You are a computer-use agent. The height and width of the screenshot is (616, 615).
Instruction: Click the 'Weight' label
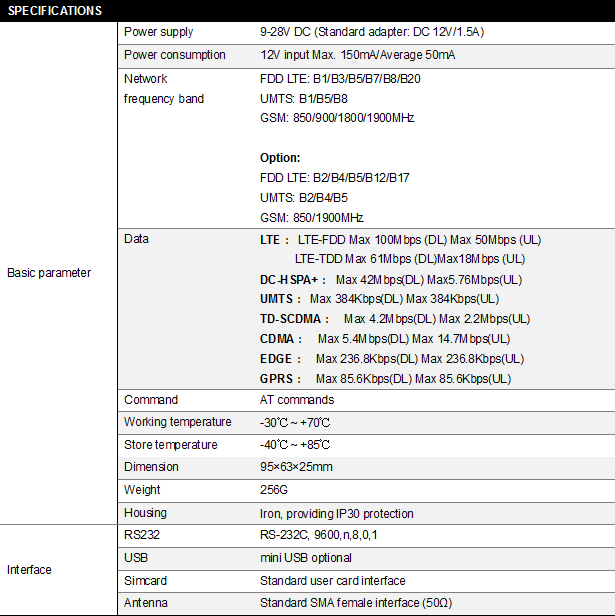(142, 490)
